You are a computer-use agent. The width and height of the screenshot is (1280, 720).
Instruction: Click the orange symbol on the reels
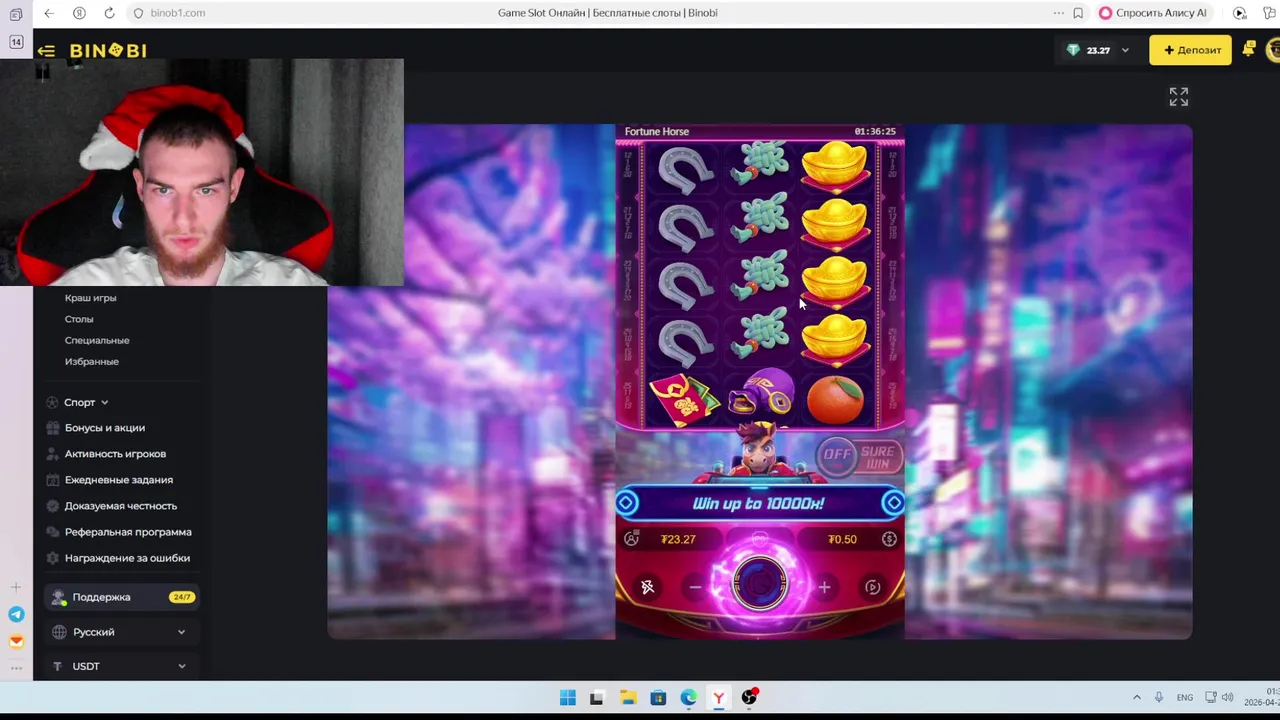pos(835,399)
